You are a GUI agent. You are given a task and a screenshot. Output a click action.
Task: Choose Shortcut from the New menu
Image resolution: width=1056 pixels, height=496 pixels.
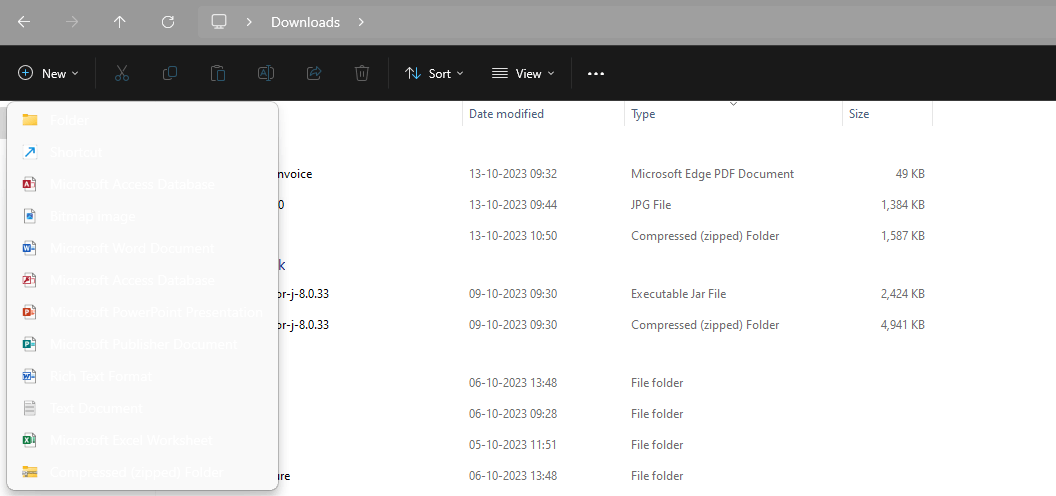[143, 152]
